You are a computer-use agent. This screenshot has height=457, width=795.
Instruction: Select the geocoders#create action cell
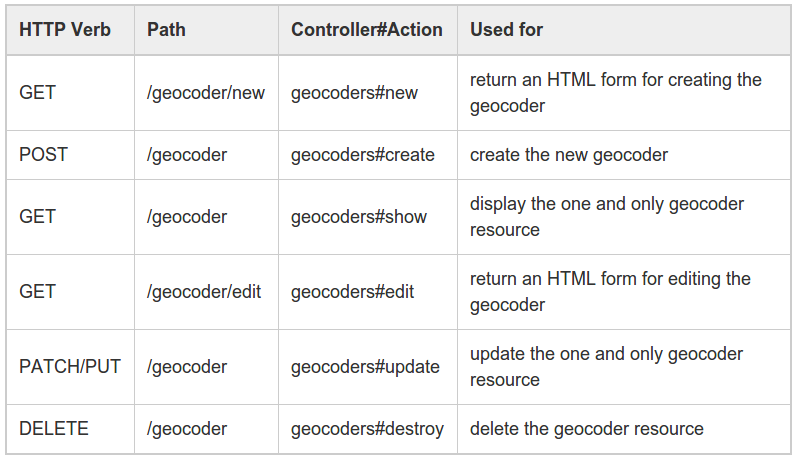[x=362, y=155]
